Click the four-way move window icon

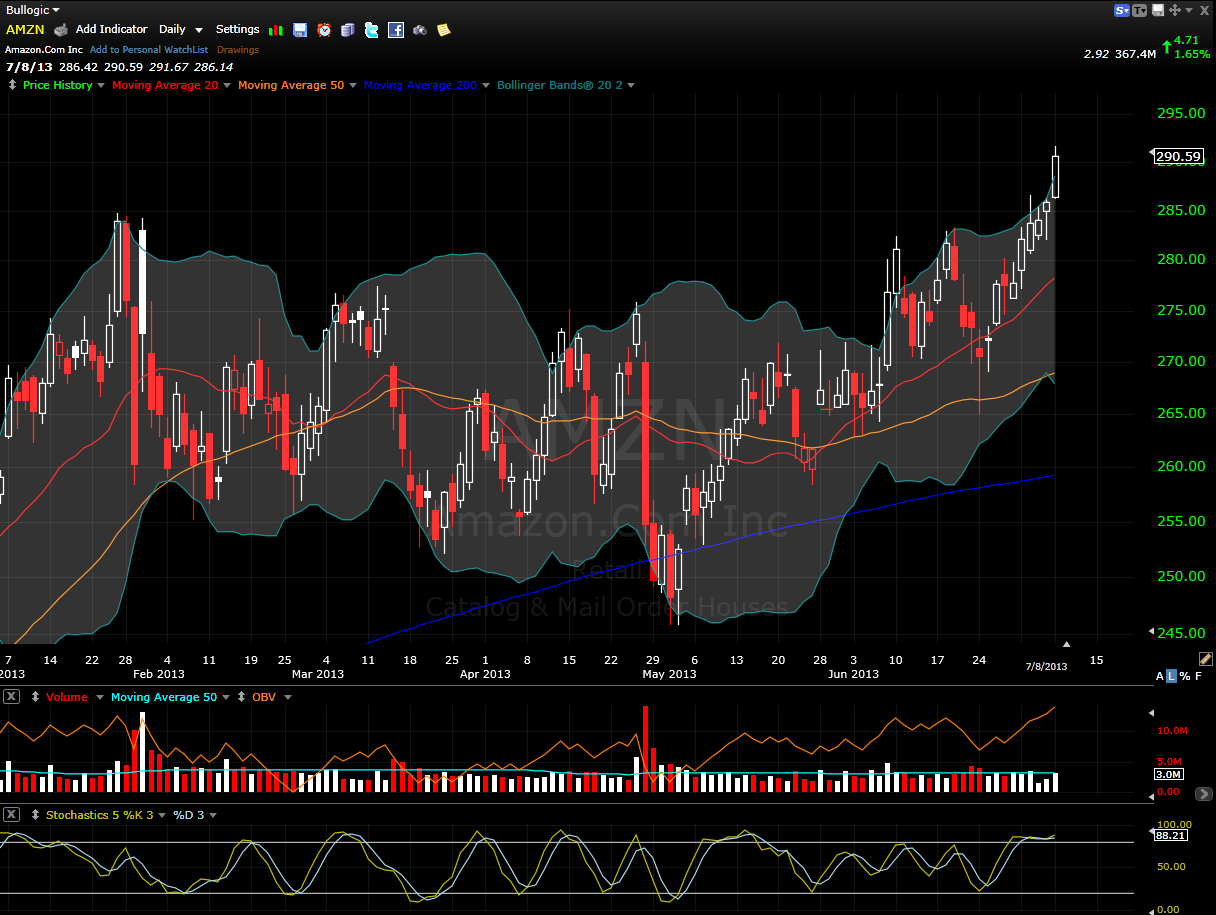[1175, 10]
